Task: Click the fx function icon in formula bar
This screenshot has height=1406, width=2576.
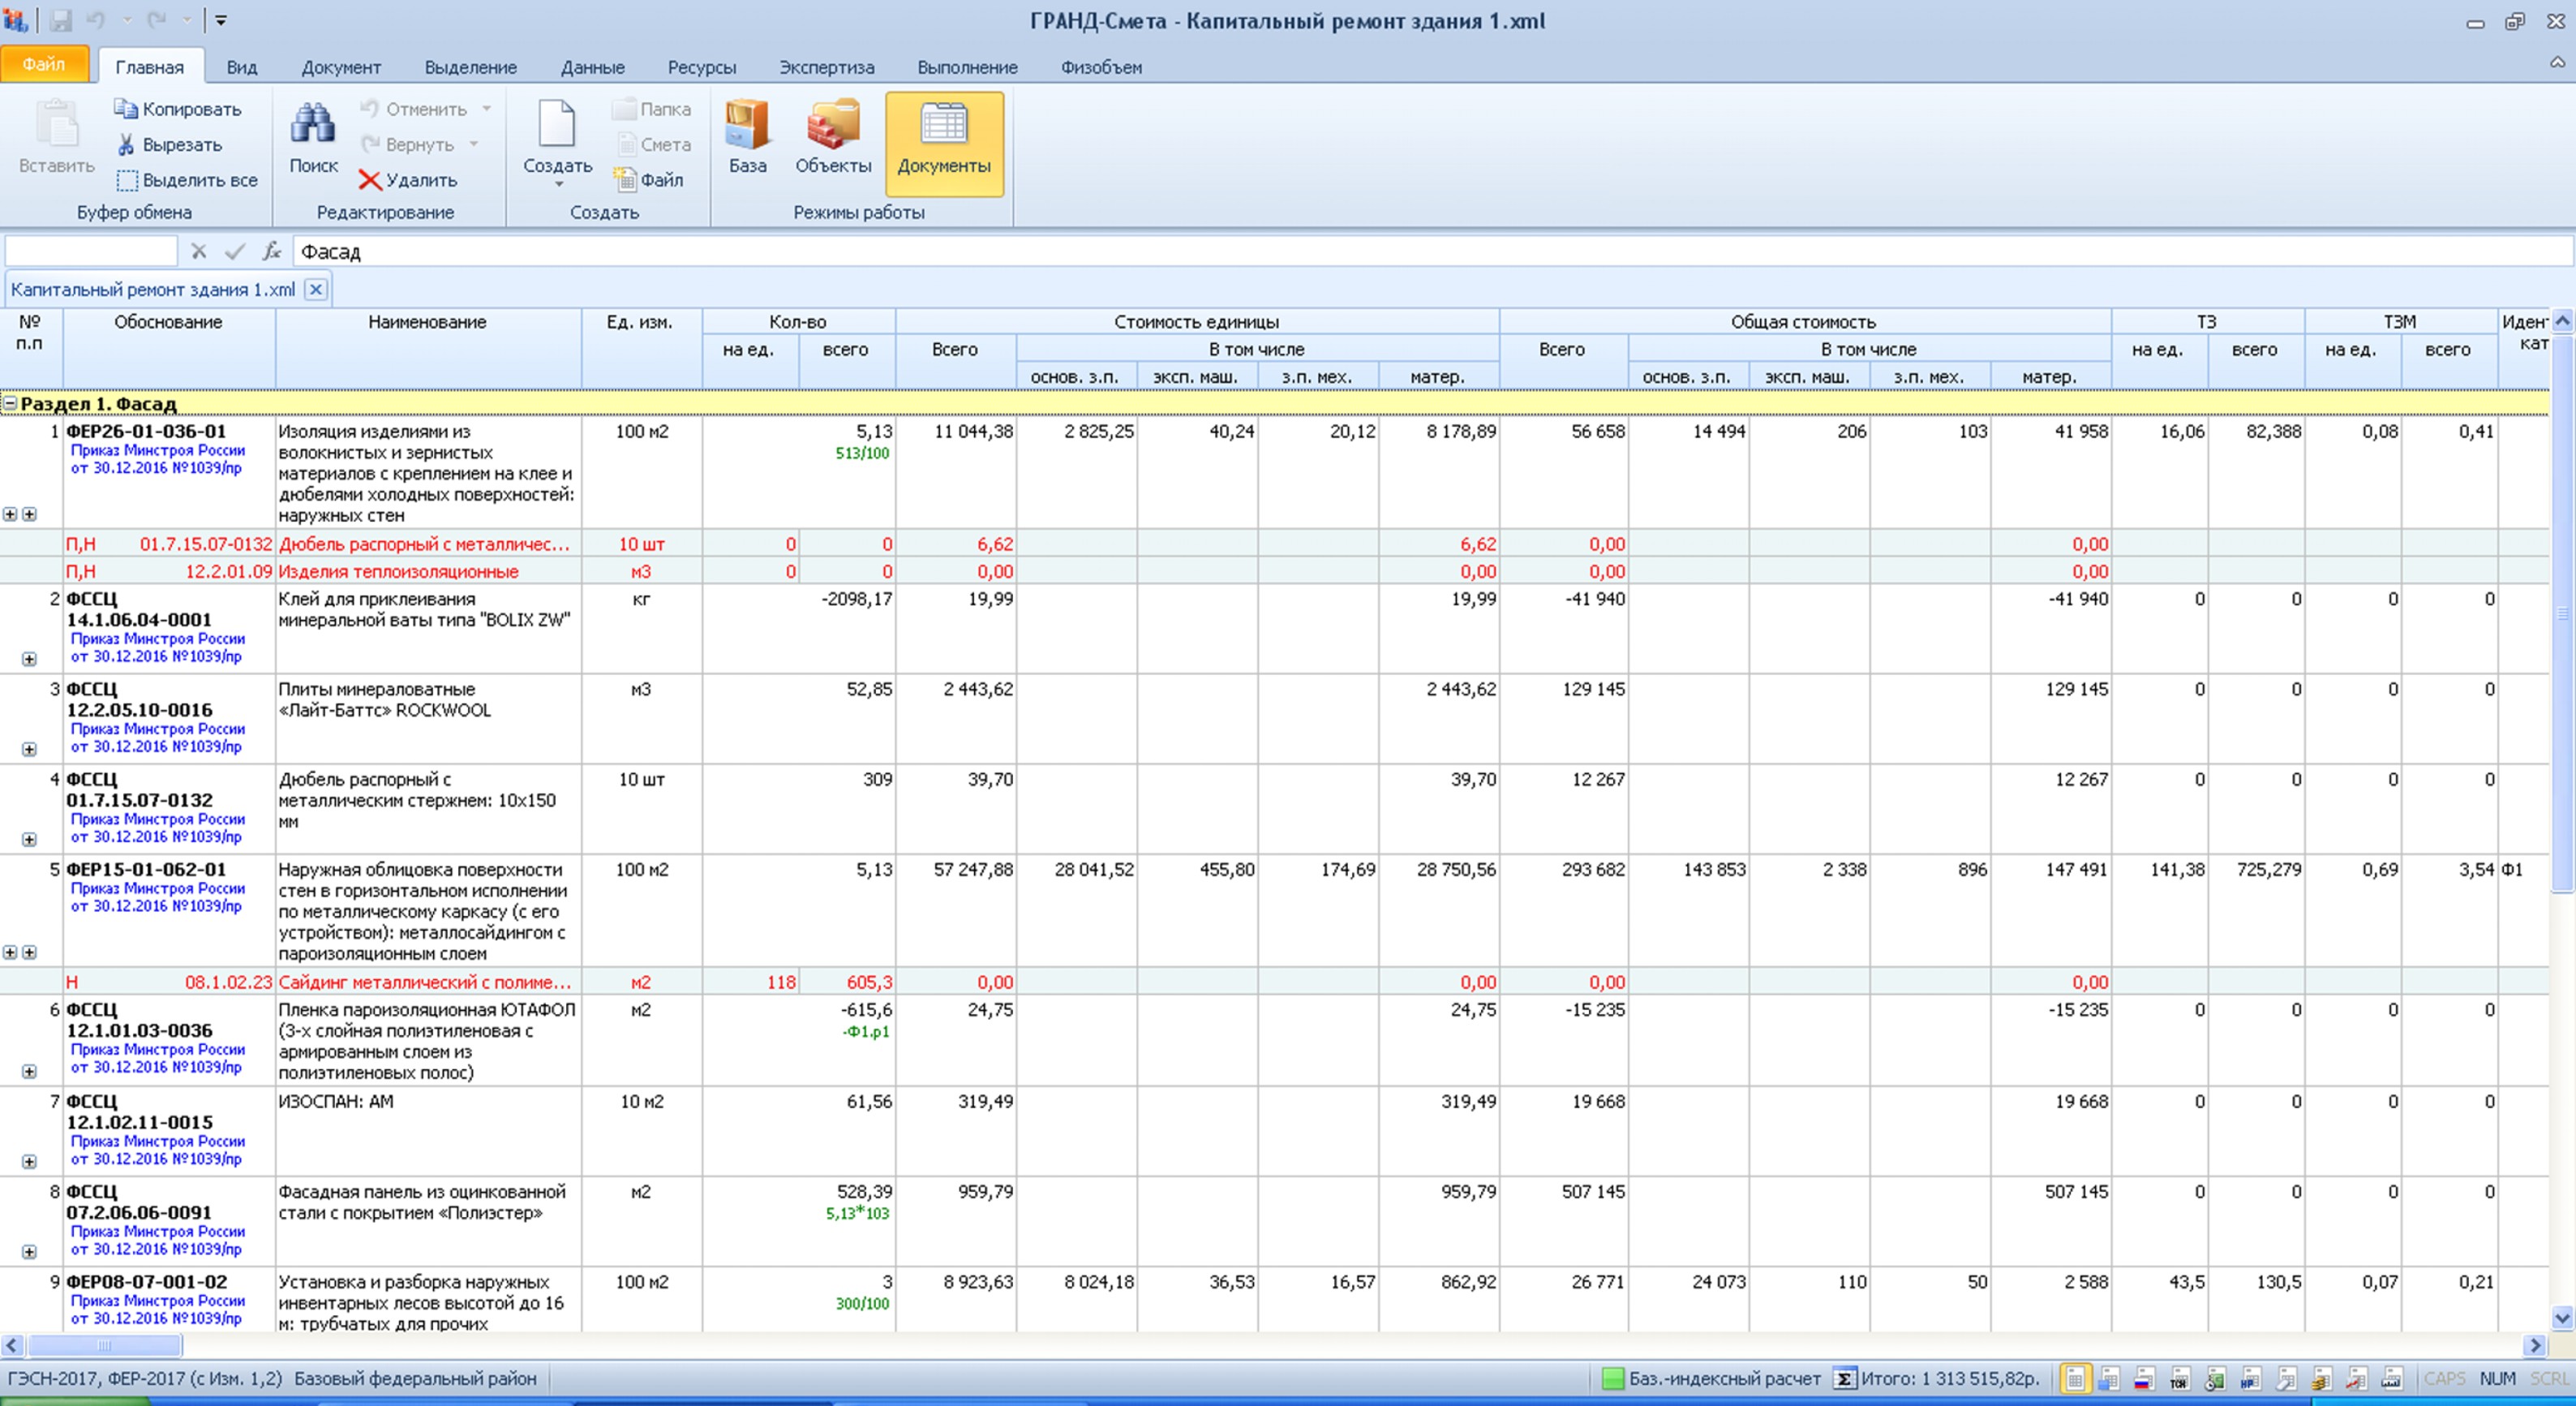Action: 271,251
